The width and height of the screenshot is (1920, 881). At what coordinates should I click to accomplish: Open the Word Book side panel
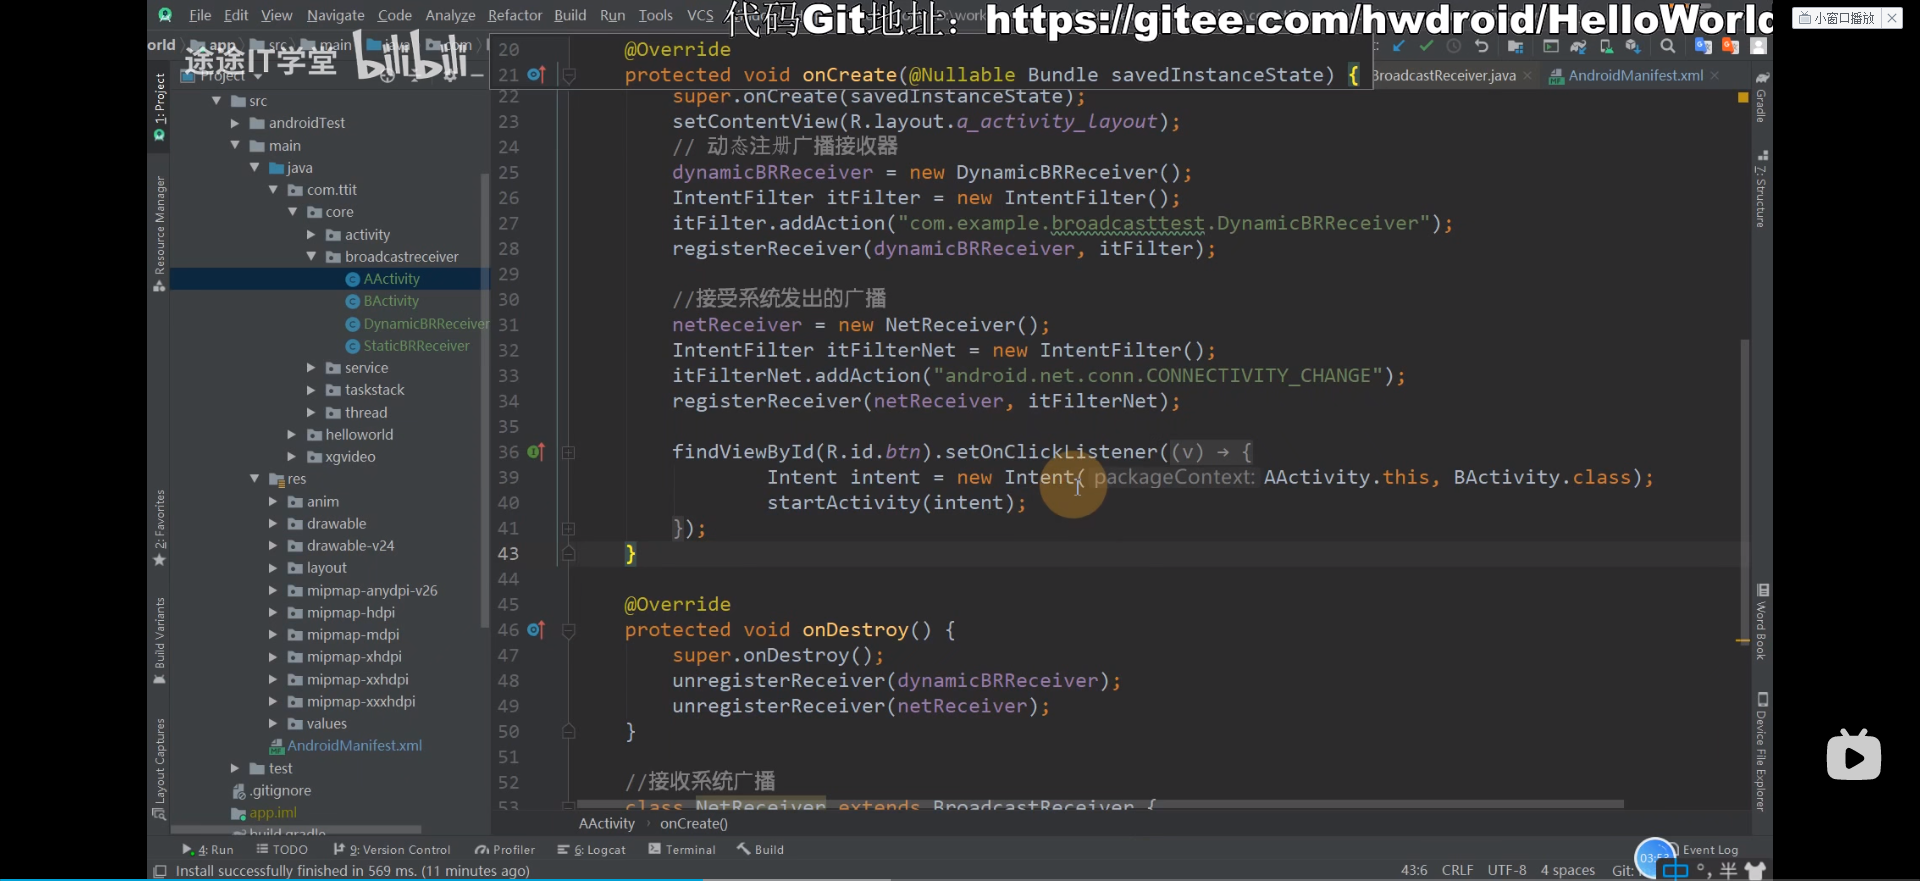click(x=1762, y=622)
